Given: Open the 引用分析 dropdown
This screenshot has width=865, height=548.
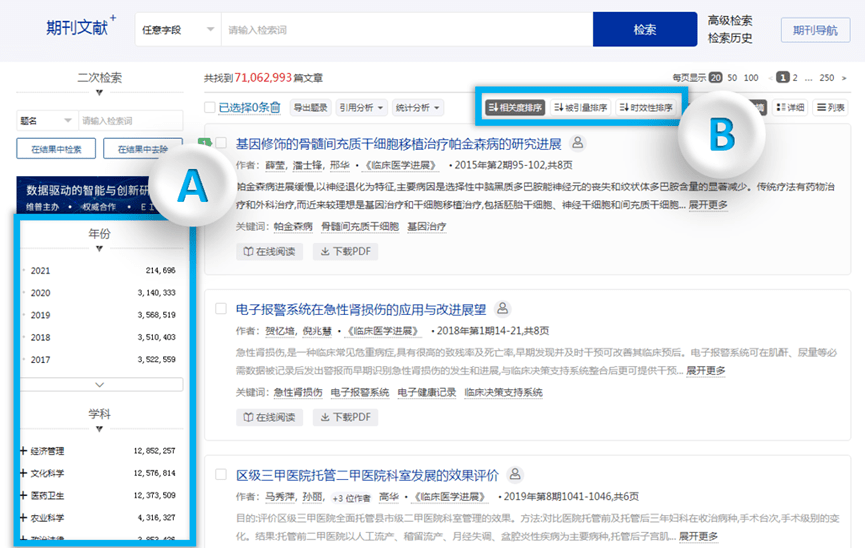Looking at the screenshot, I should tap(361, 107).
